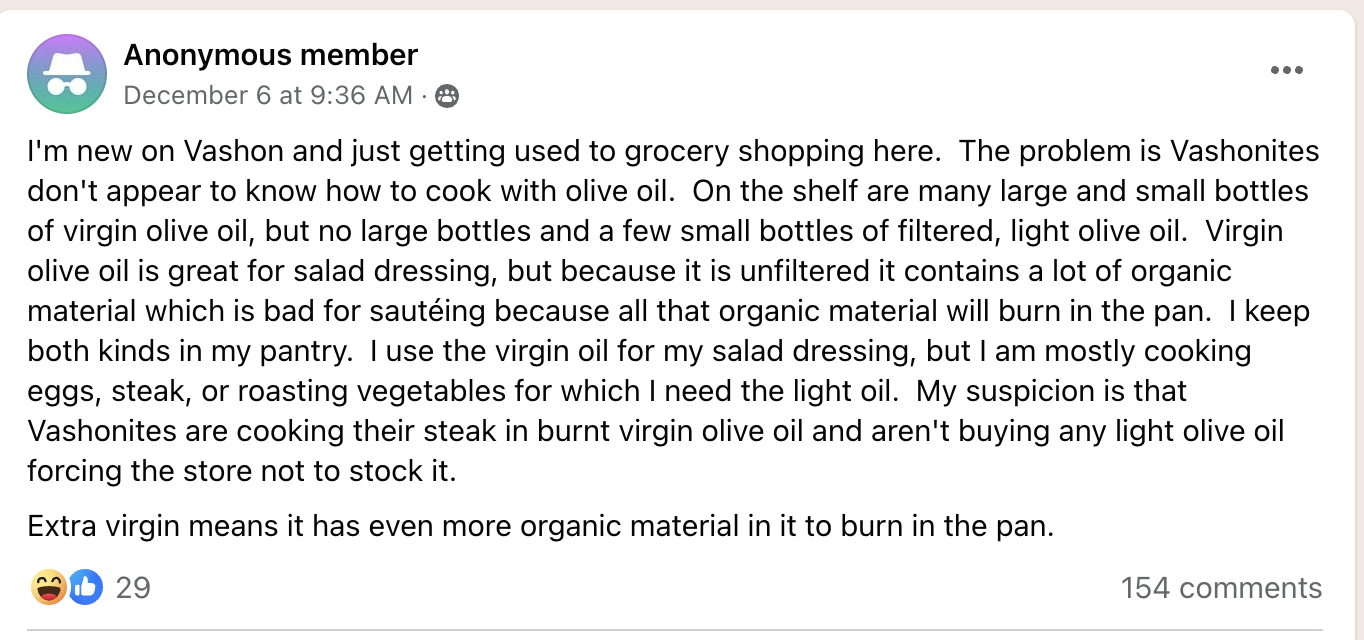Show who reacted via the 29 count
The height and width of the screenshot is (640, 1364).
tap(133, 587)
